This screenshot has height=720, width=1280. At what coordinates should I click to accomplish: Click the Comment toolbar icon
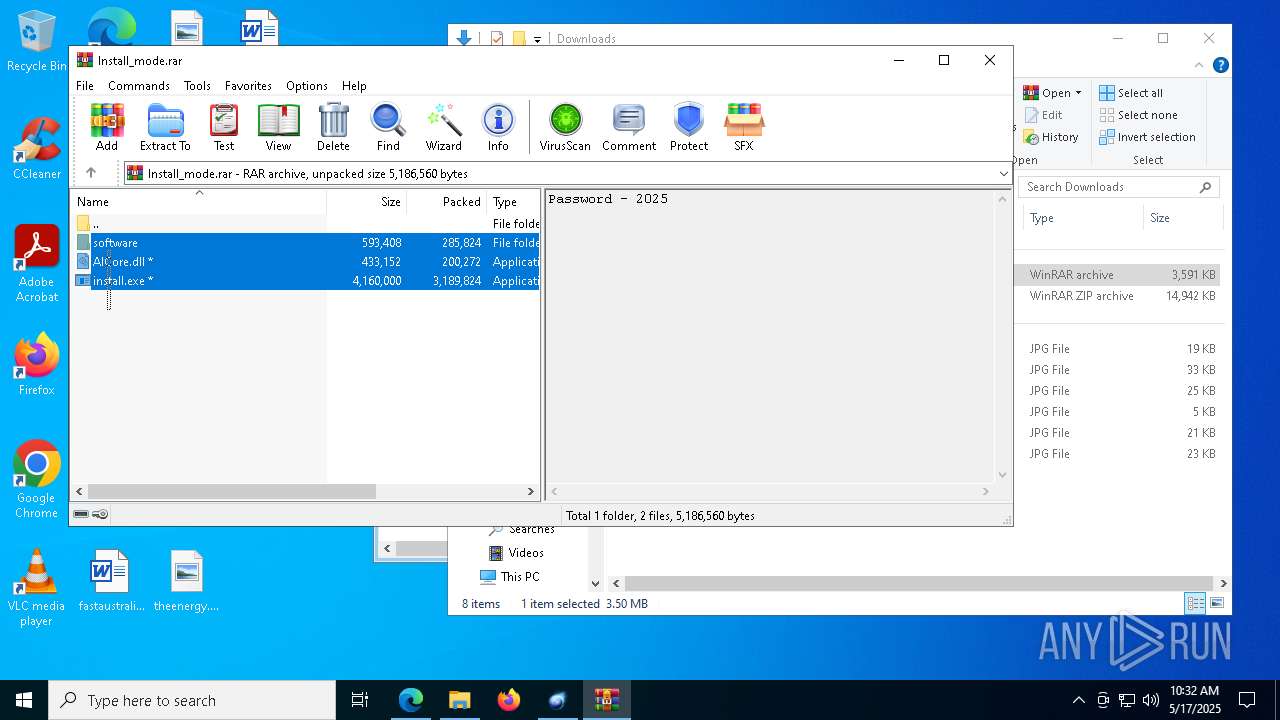[x=629, y=127]
